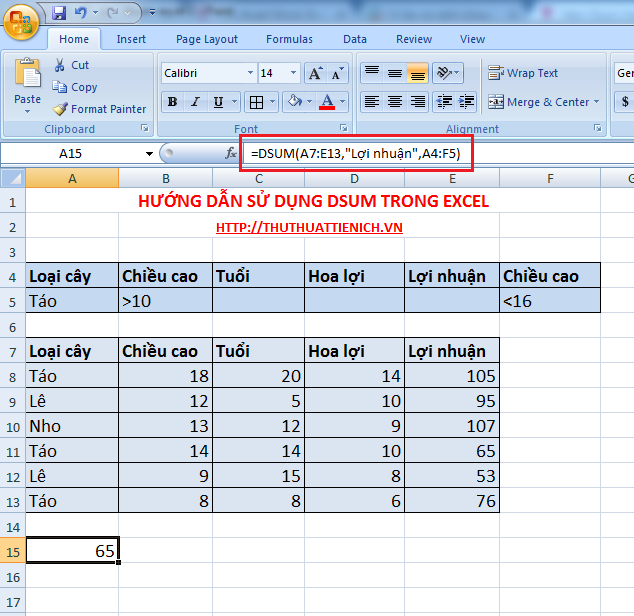Click the Center horizontal alignment icon
Image resolution: width=634 pixels, height=616 pixels.
[395, 102]
